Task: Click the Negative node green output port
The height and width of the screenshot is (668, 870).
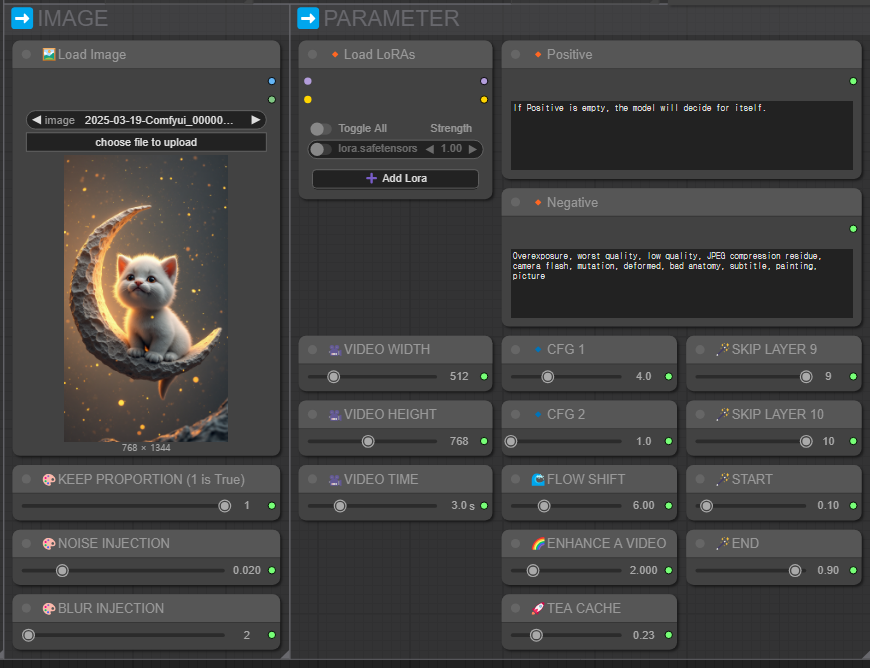Action: [x=853, y=229]
